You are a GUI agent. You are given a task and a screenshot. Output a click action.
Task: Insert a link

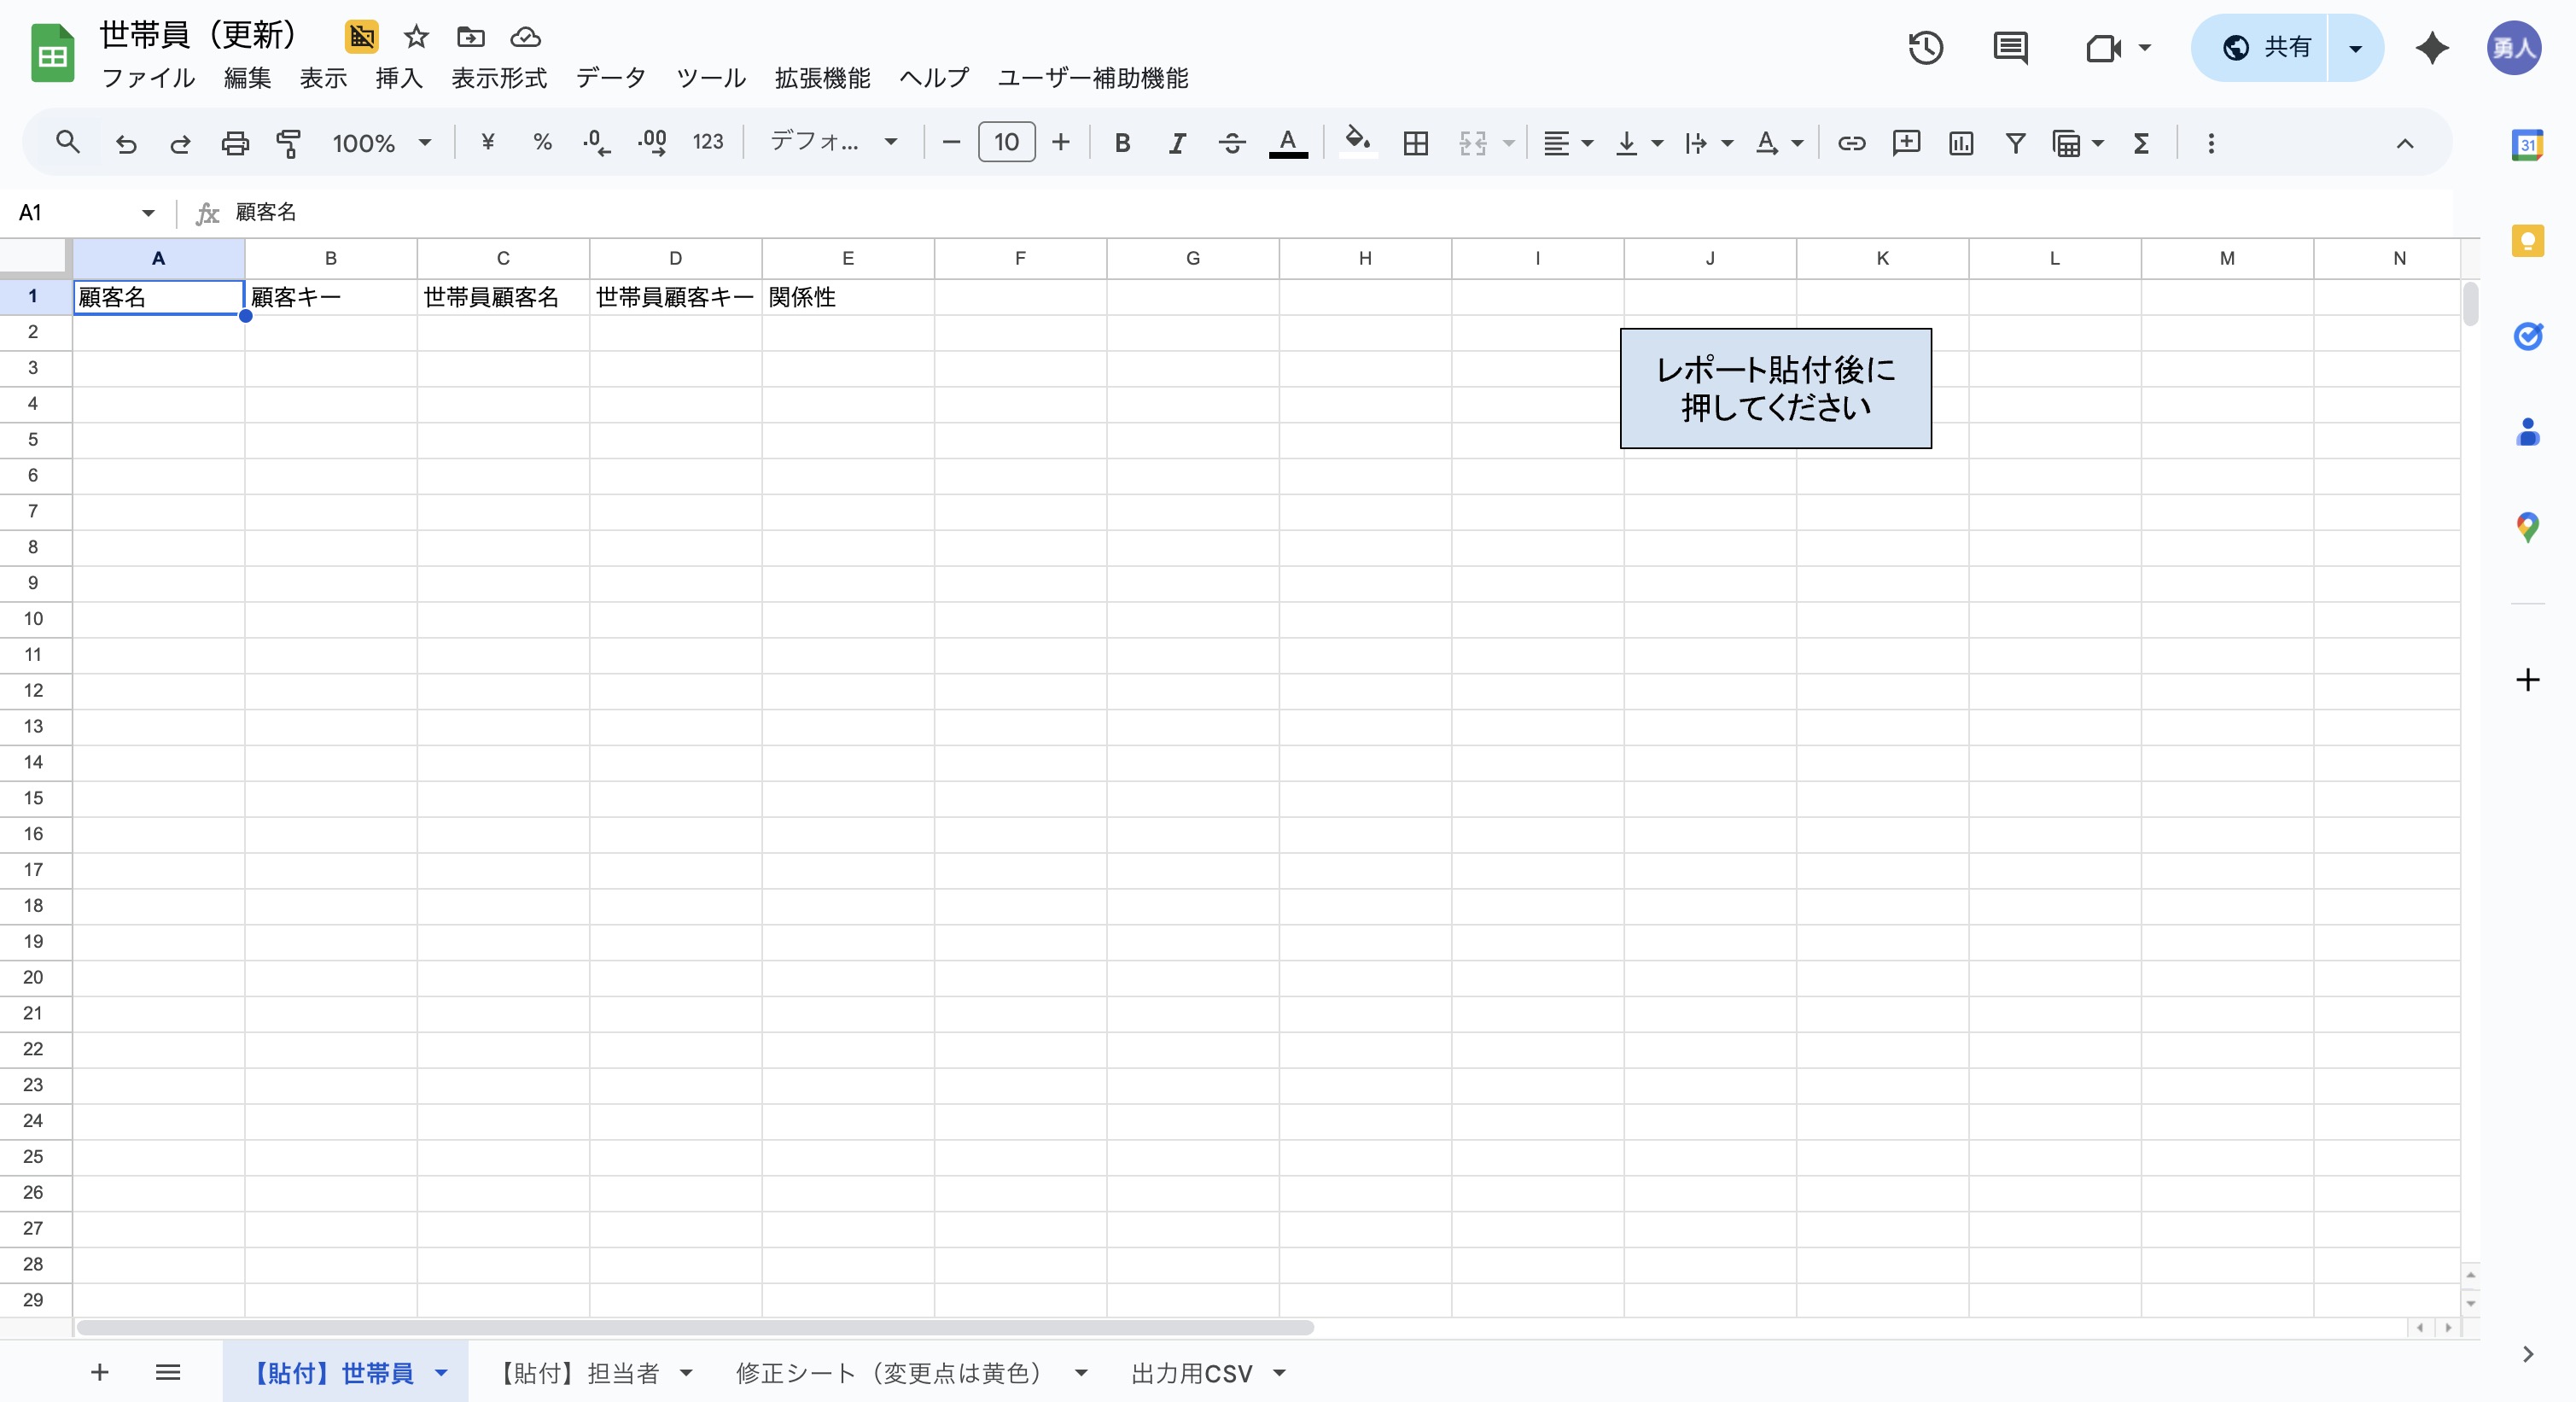(x=1851, y=143)
